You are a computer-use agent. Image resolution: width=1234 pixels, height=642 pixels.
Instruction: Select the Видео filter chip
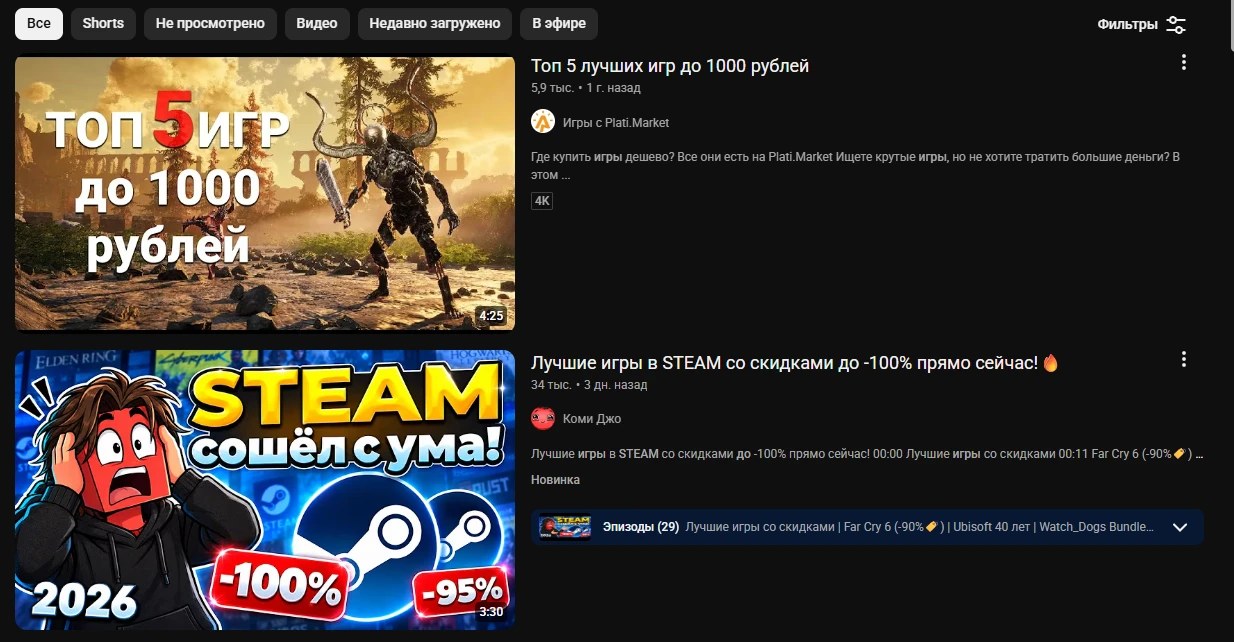[317, 24]
